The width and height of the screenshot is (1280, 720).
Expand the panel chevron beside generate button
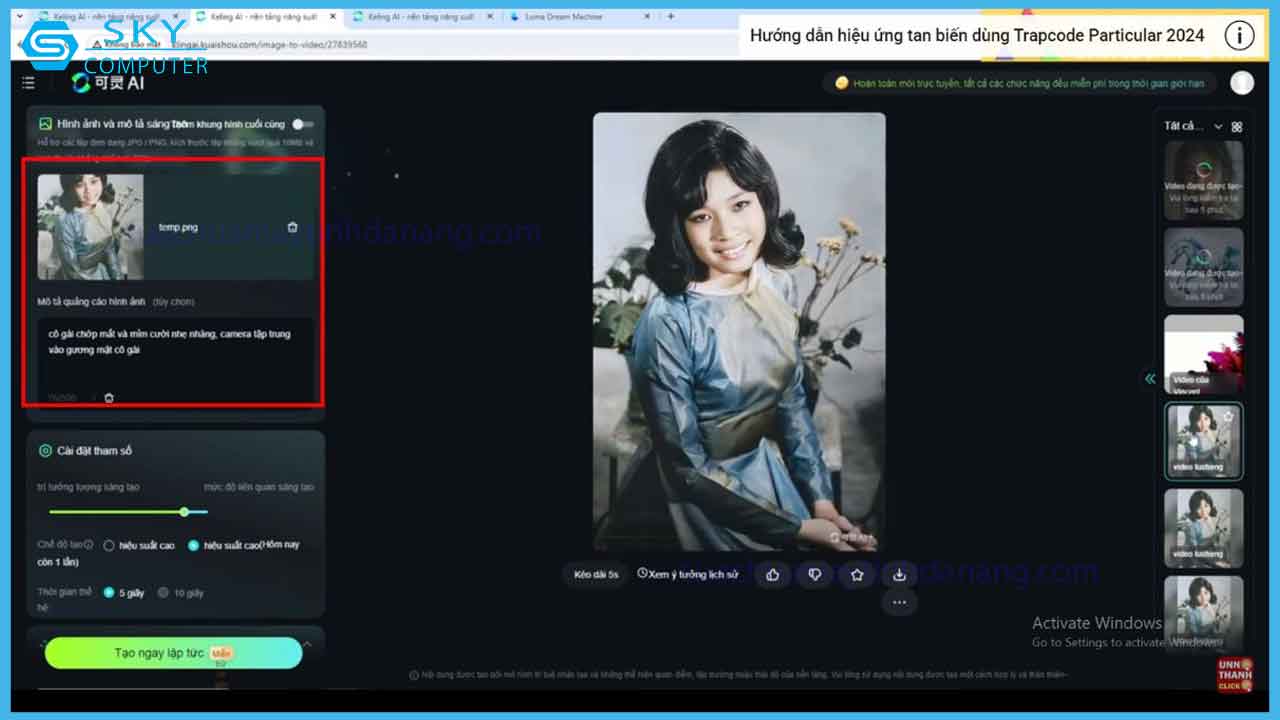point(307,644)
